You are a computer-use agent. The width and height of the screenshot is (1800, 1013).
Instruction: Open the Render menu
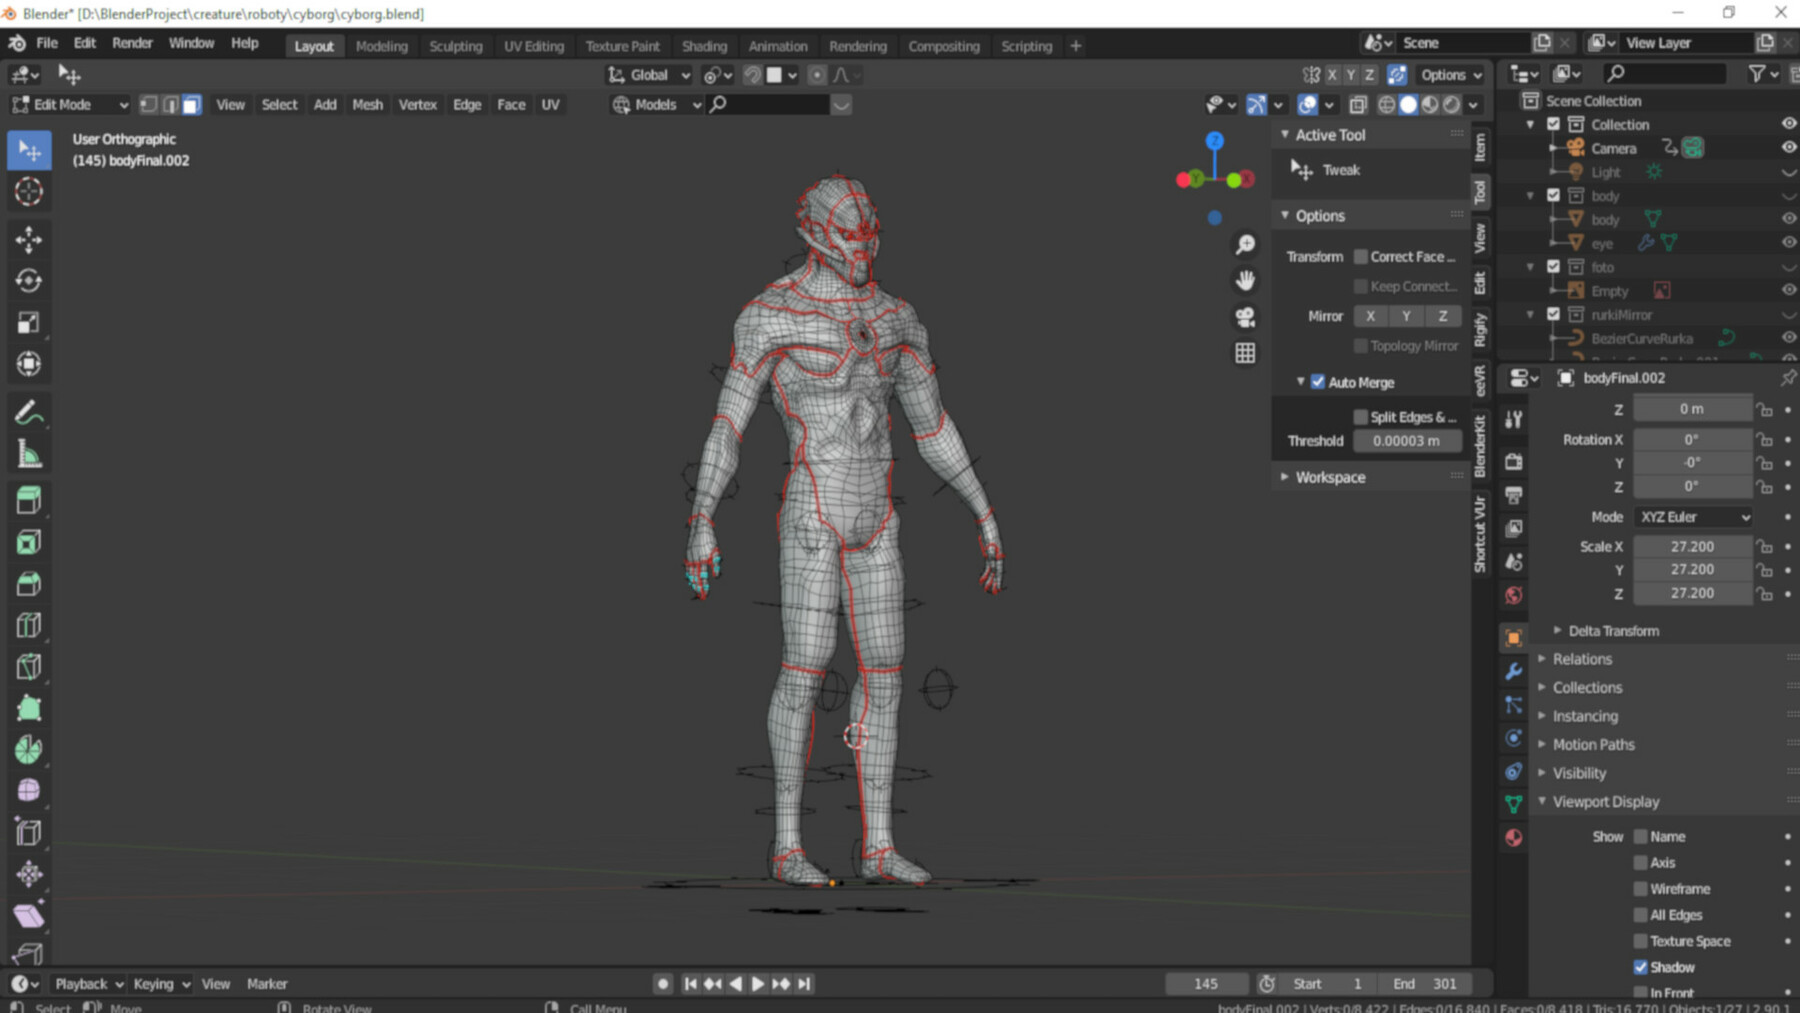131,43
